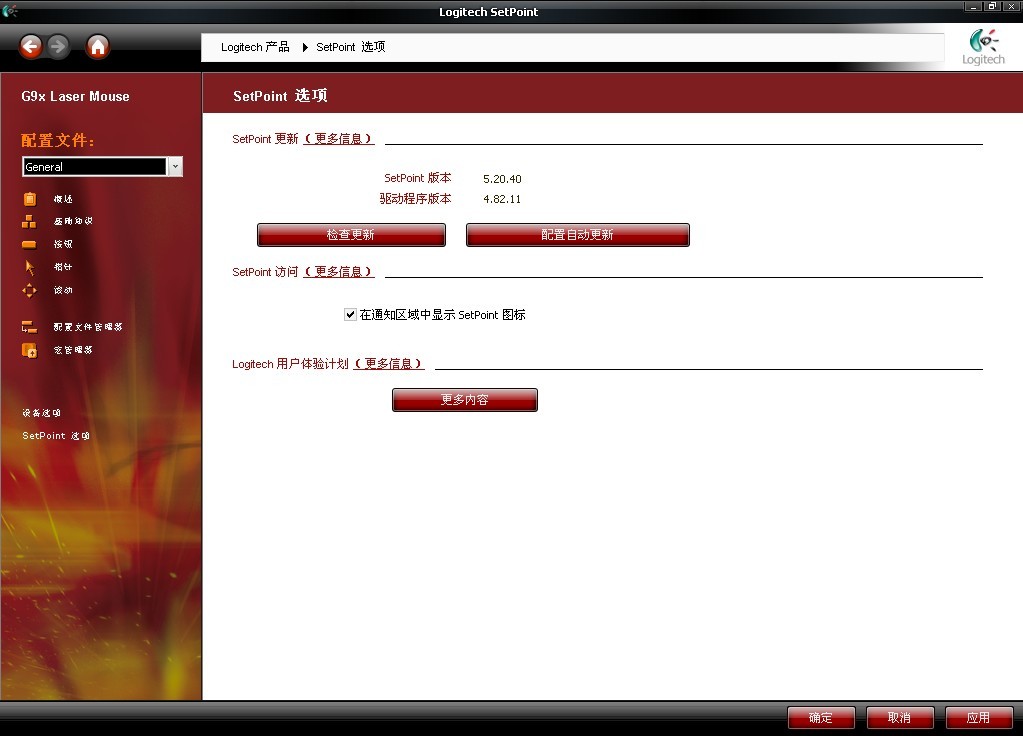Open 滚动 scrolling settings four-arrow icon

tap(29, 290)
